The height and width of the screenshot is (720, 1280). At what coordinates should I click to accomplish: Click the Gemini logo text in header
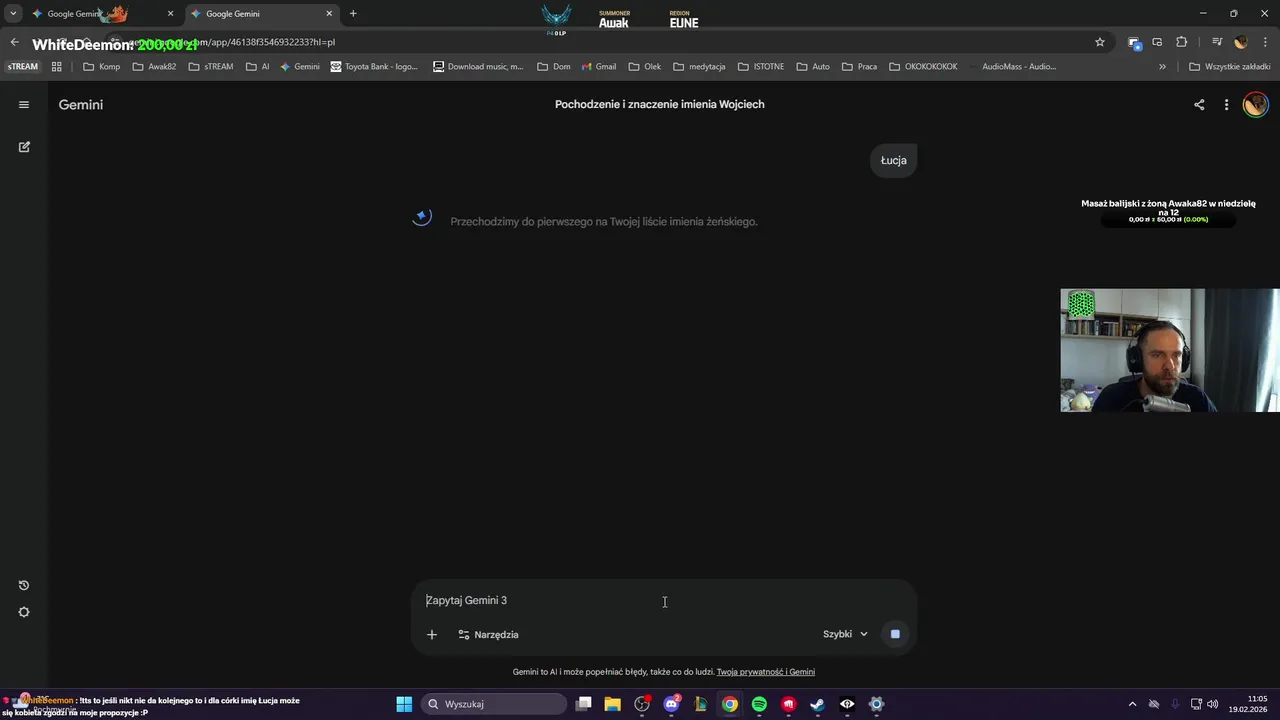click(81, 104)
